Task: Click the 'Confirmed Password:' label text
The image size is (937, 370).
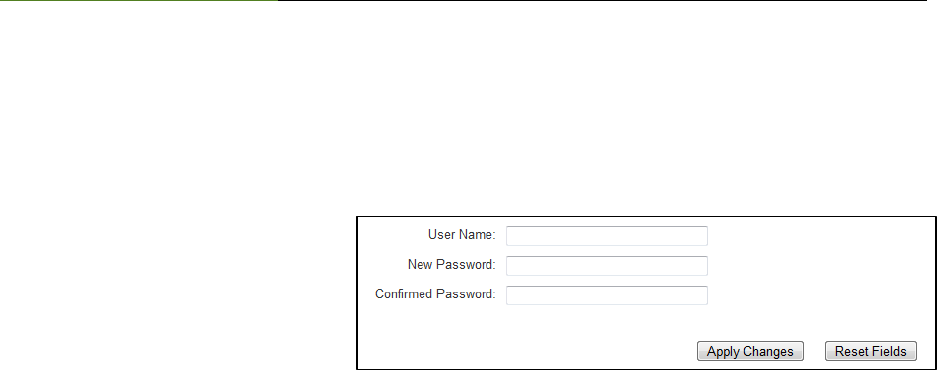Action: pos(435,294)
